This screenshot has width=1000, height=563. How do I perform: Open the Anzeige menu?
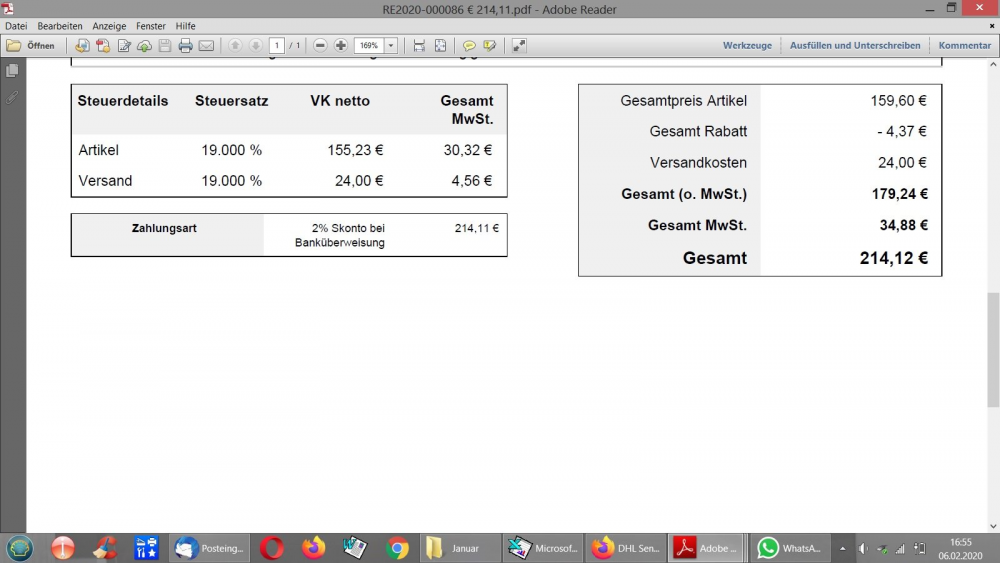tap(109, 26)
